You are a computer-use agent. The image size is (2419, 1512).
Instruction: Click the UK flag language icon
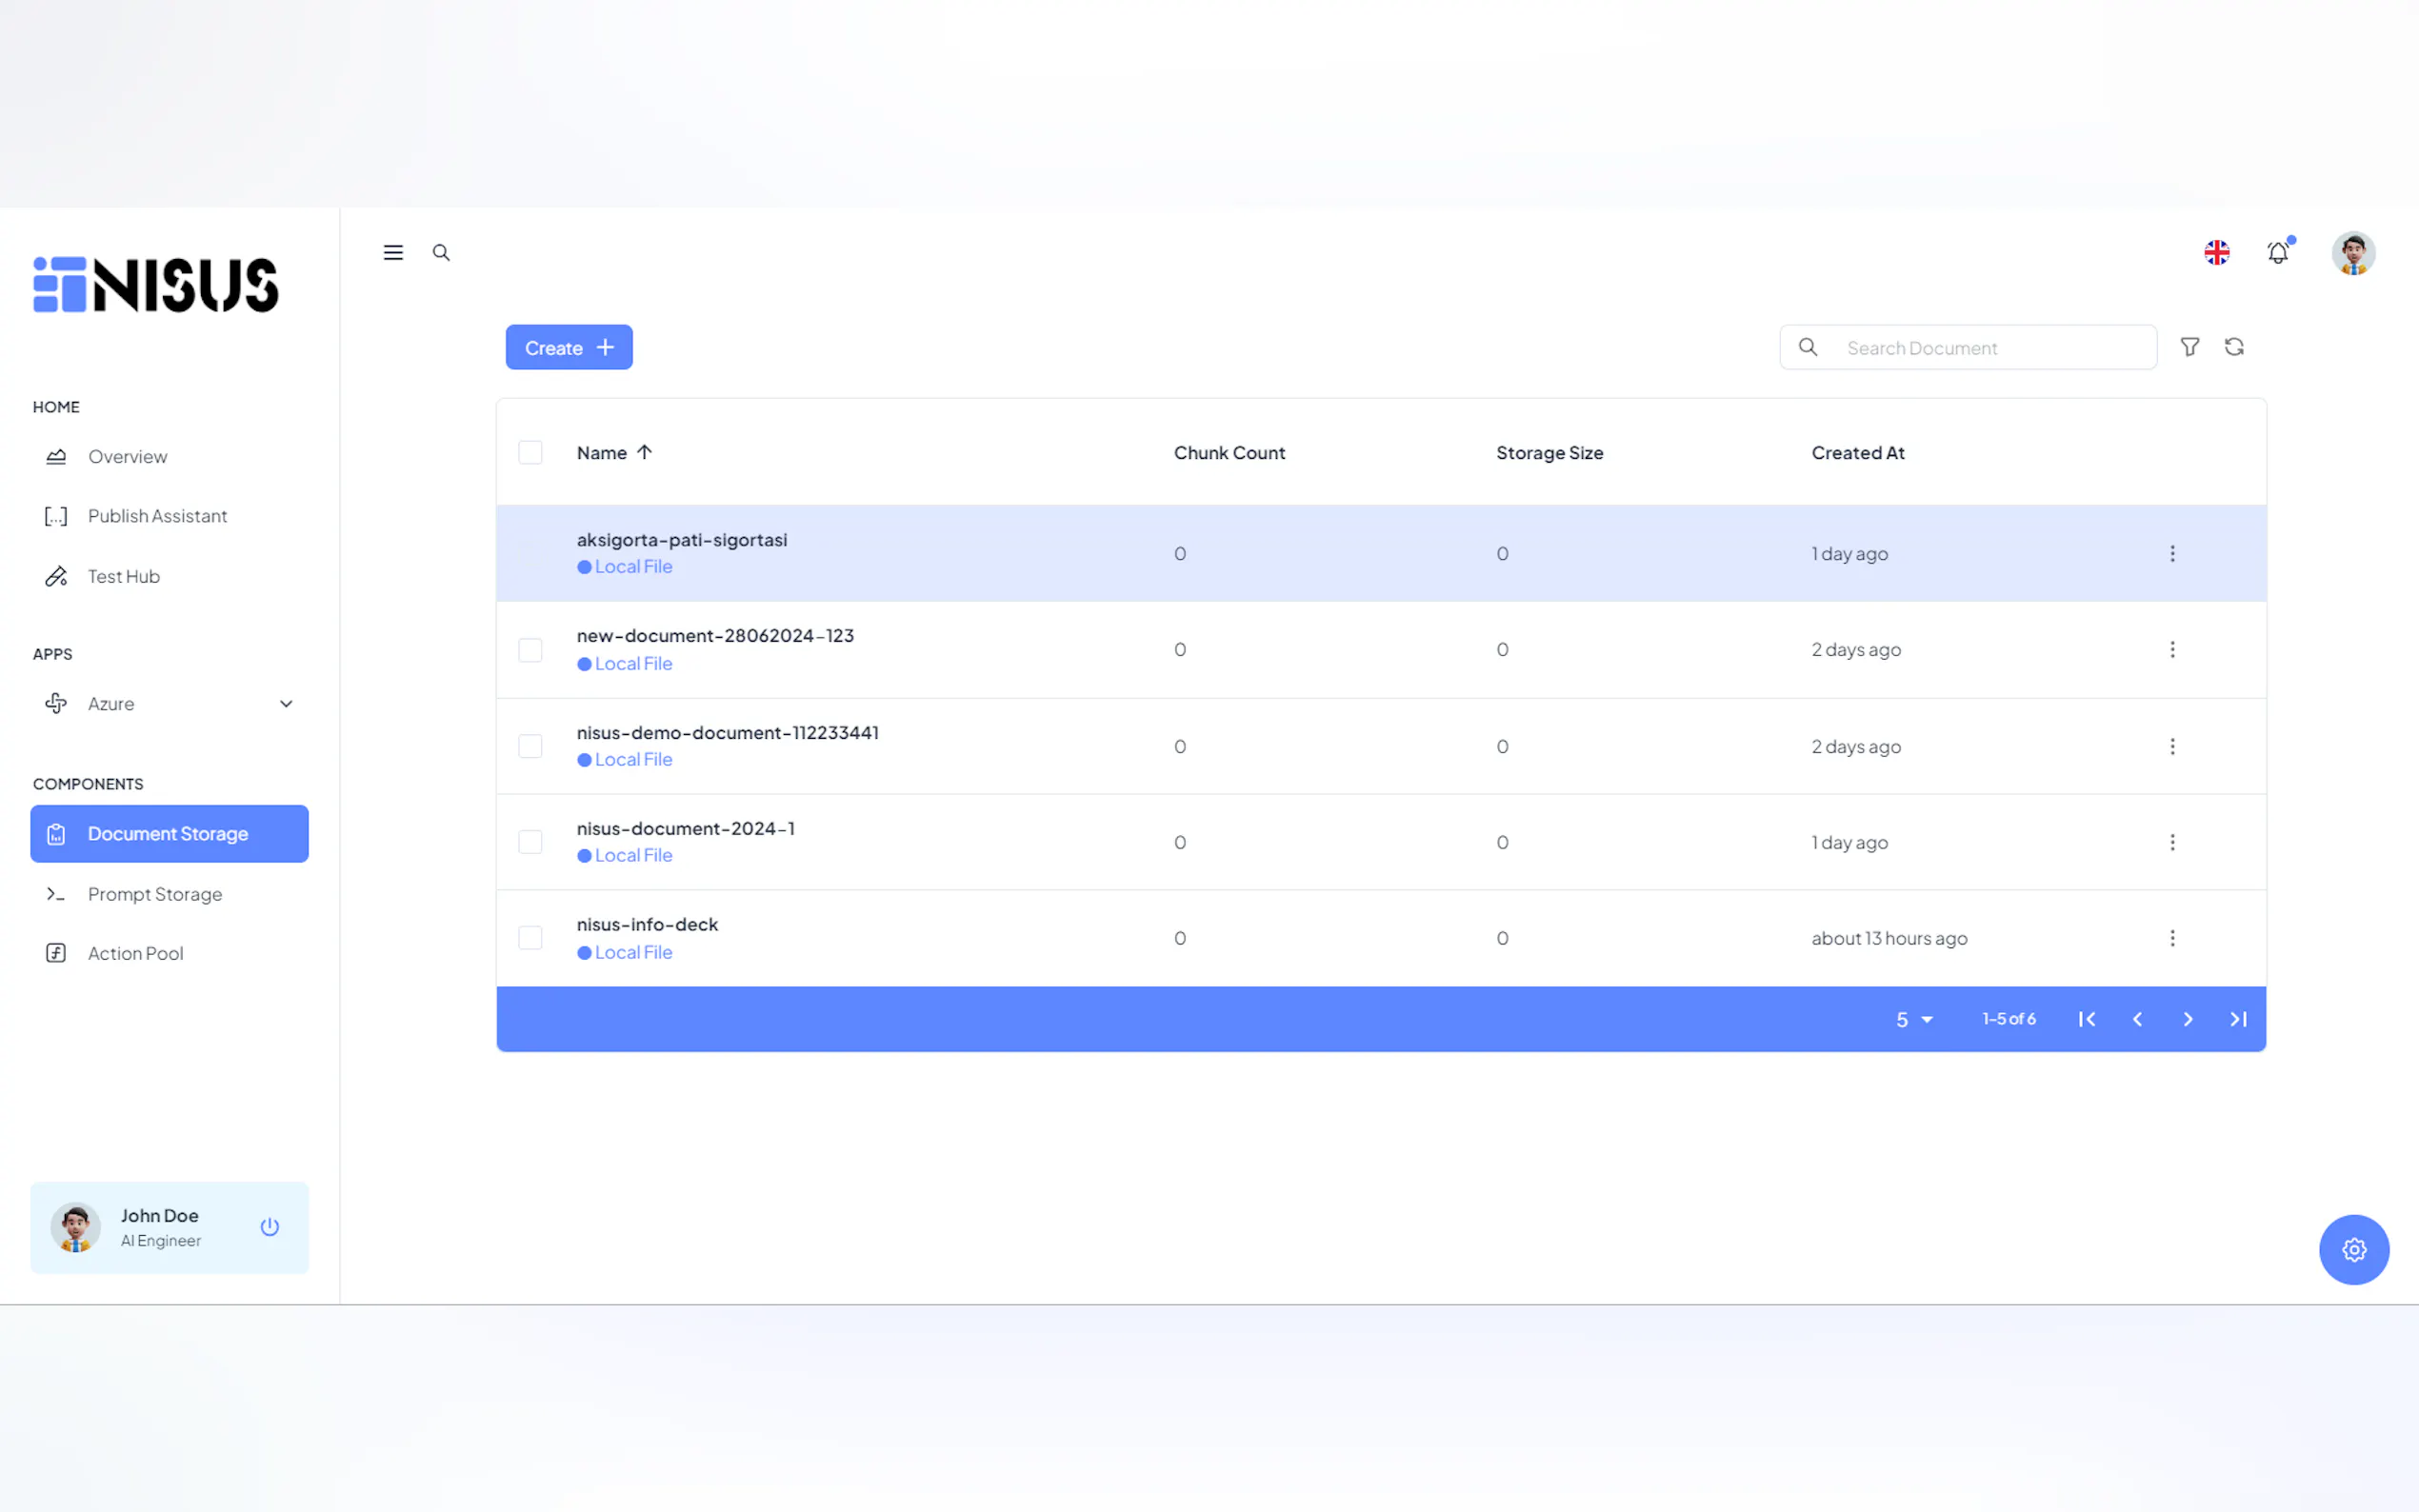point(2216,253)
